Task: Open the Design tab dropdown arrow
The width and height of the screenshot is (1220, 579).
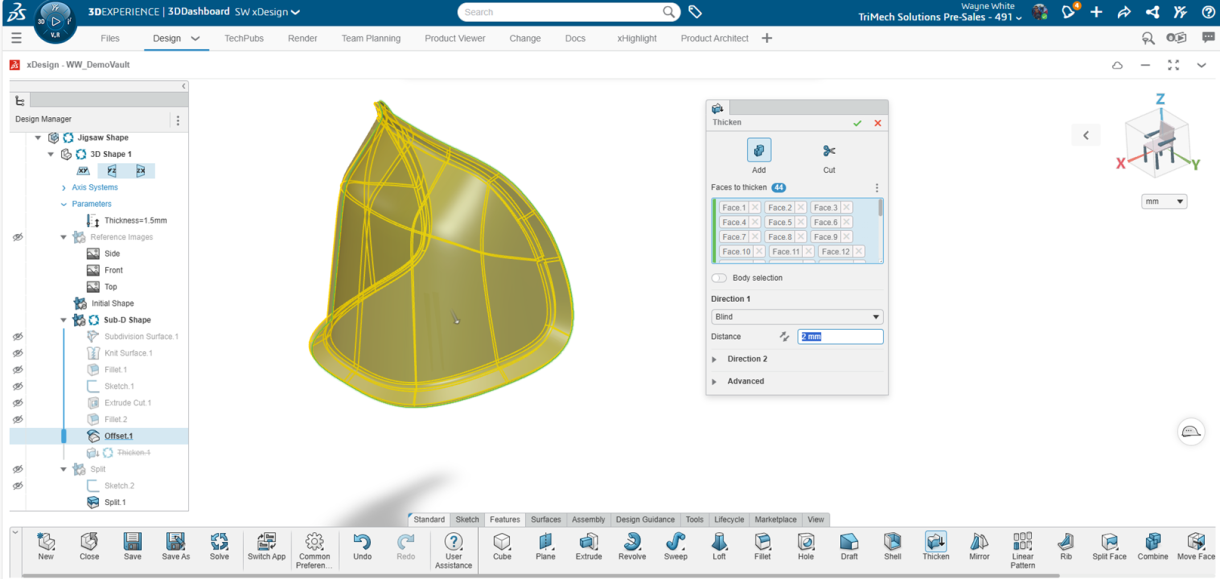Action: click(x=195, y=39)
